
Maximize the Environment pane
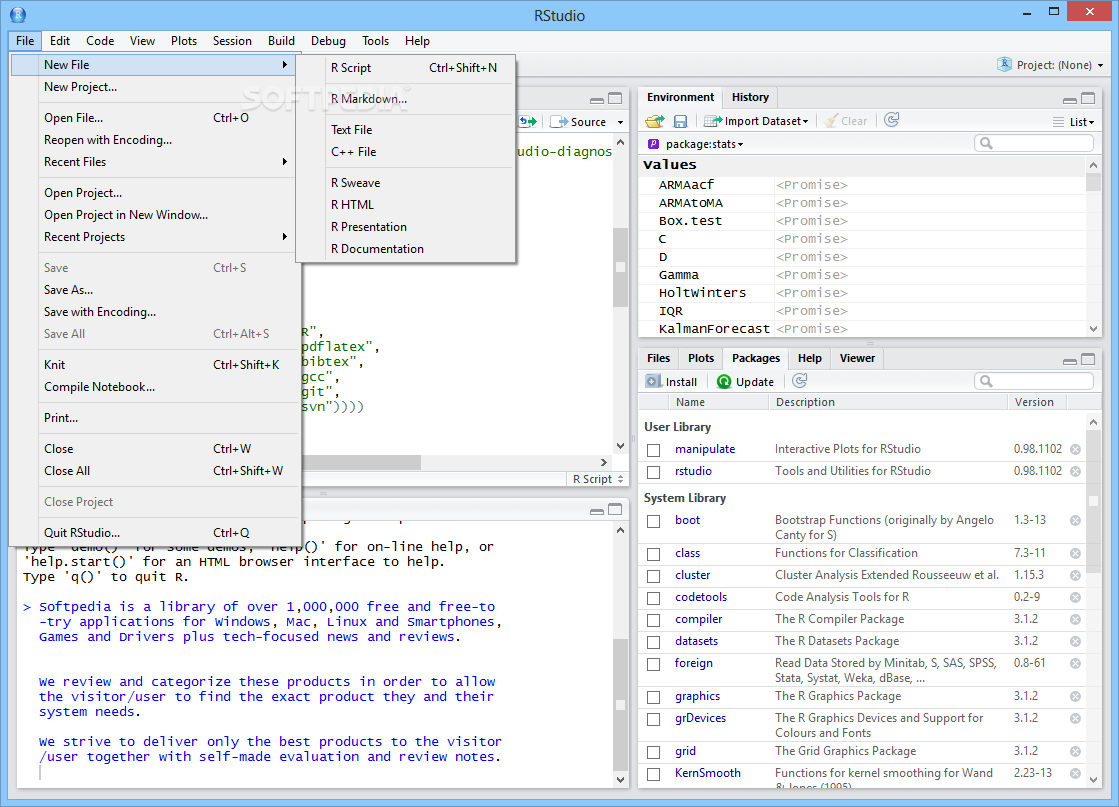pos(1088,98)
